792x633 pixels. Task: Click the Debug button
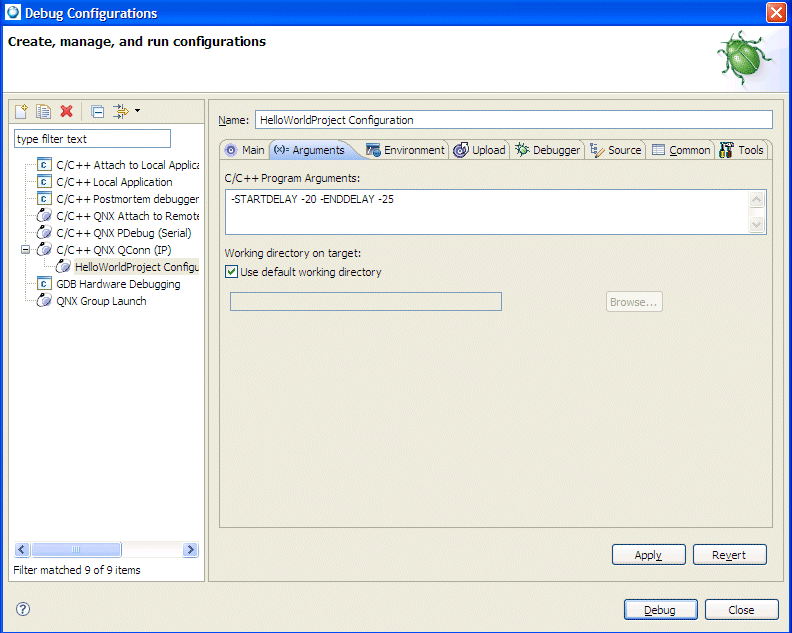point(660,610)
